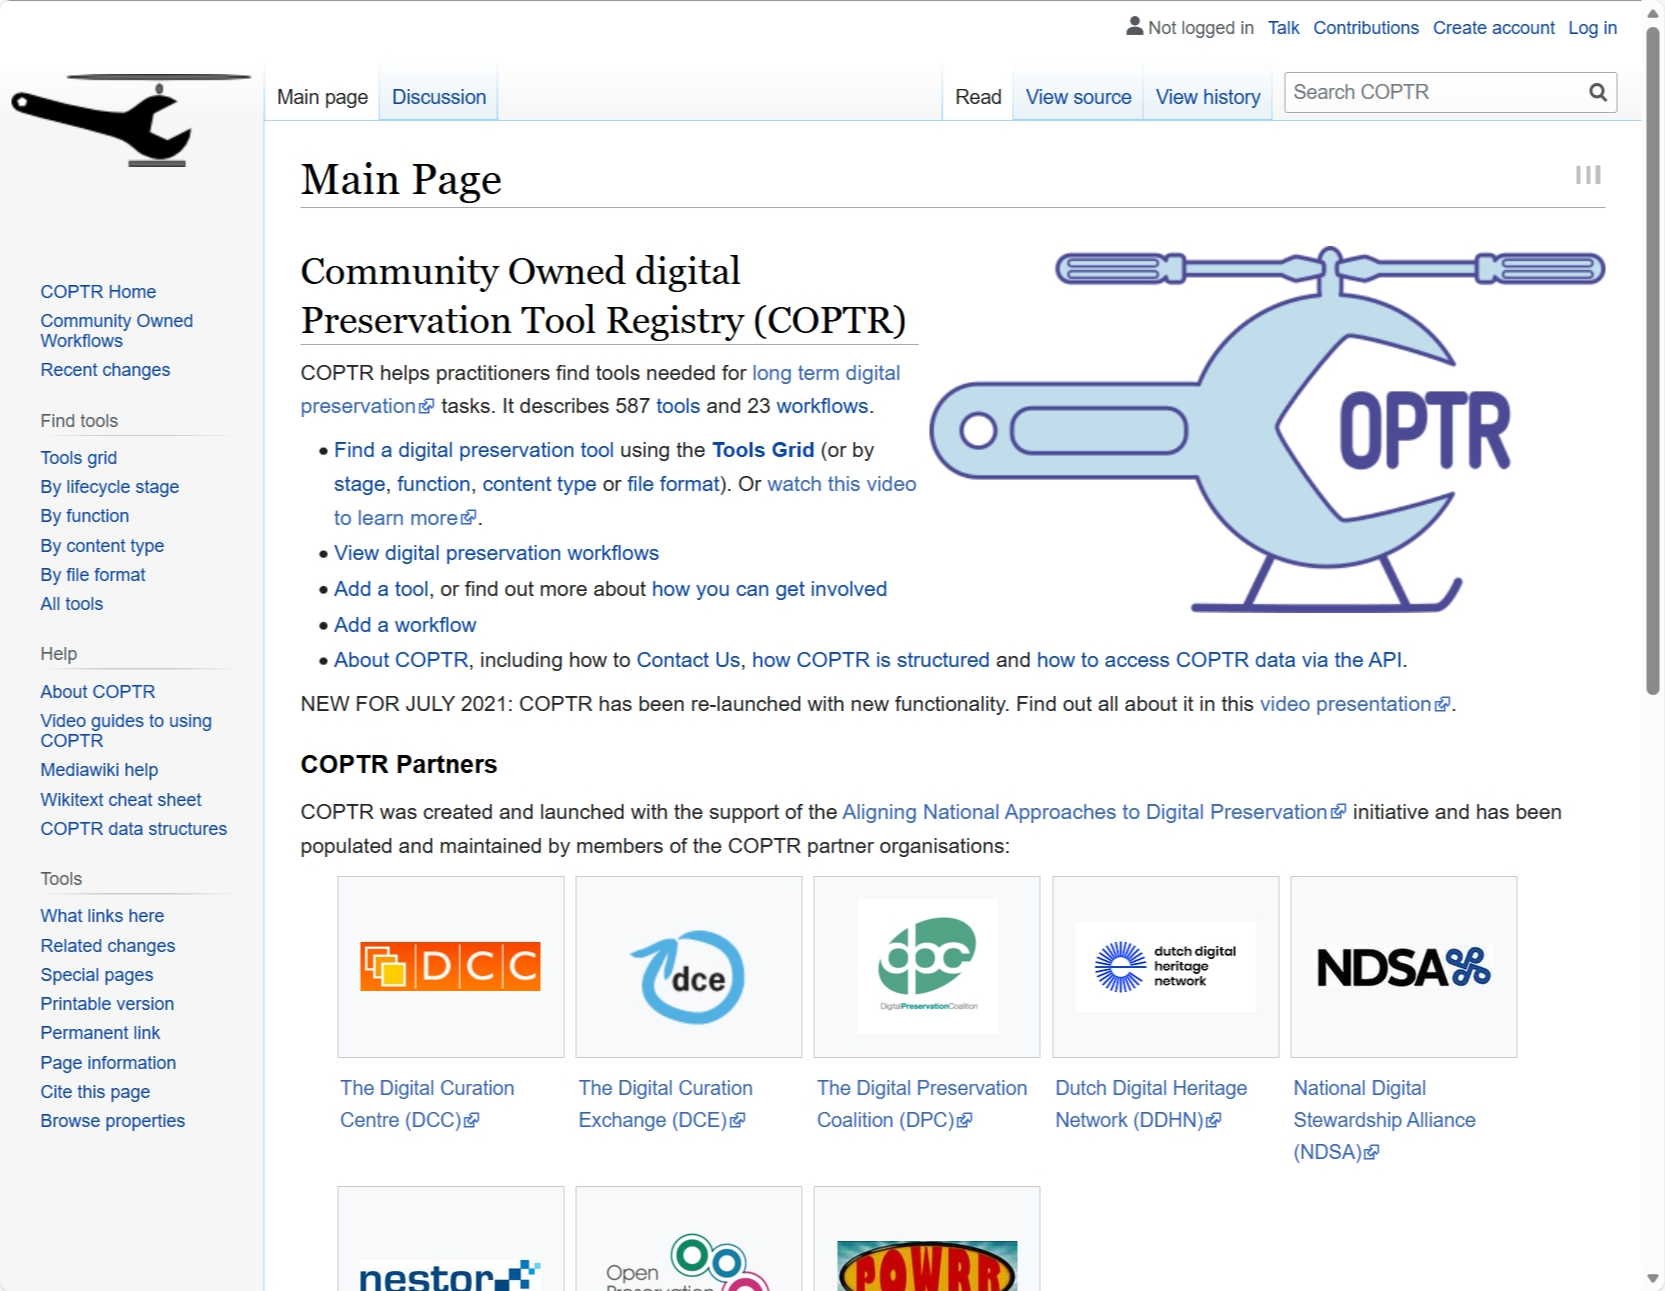This screenshot has height=1291, width=1665.
Task: Click the large COPTR helicopter logo image
Action: click(x=1267, y=430)
